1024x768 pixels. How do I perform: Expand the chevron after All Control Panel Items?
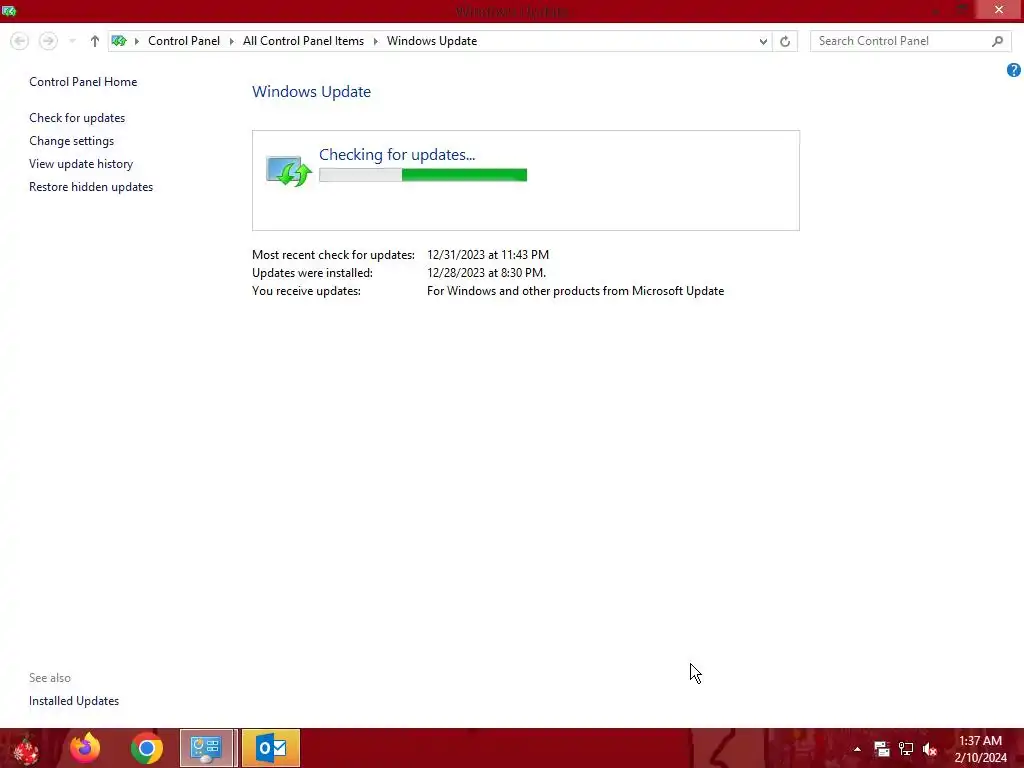point(376,41)
